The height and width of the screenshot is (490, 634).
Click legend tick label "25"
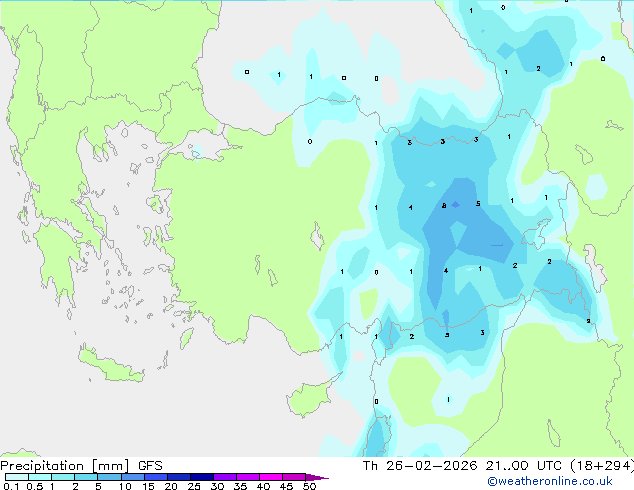[194, 486]
